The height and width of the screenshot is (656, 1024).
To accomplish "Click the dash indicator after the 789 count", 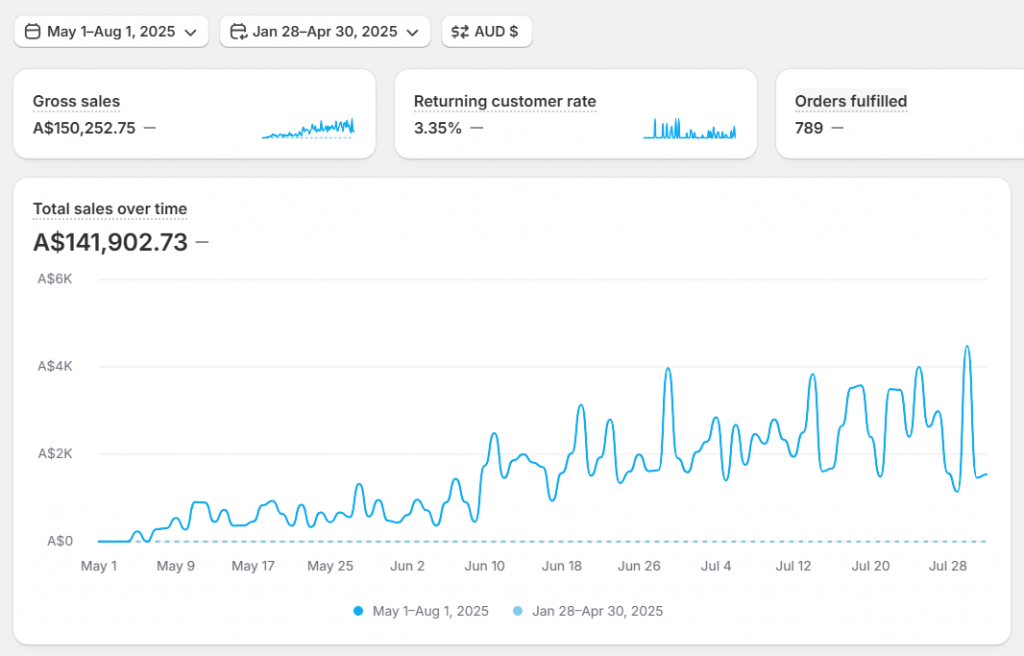I will 839,127.
